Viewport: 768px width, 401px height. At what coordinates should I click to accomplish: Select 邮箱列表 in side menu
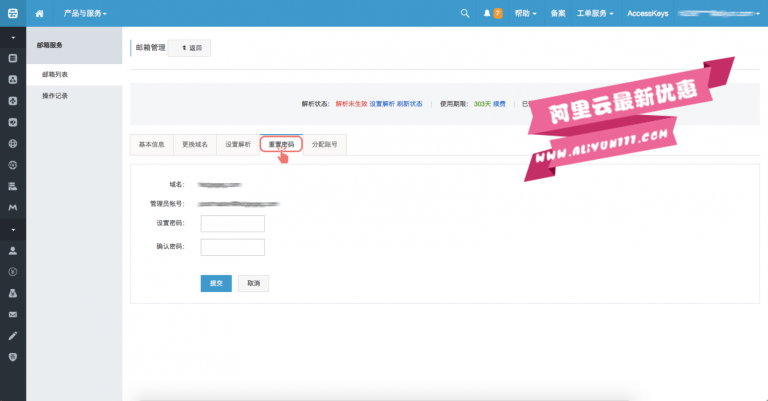74,74
